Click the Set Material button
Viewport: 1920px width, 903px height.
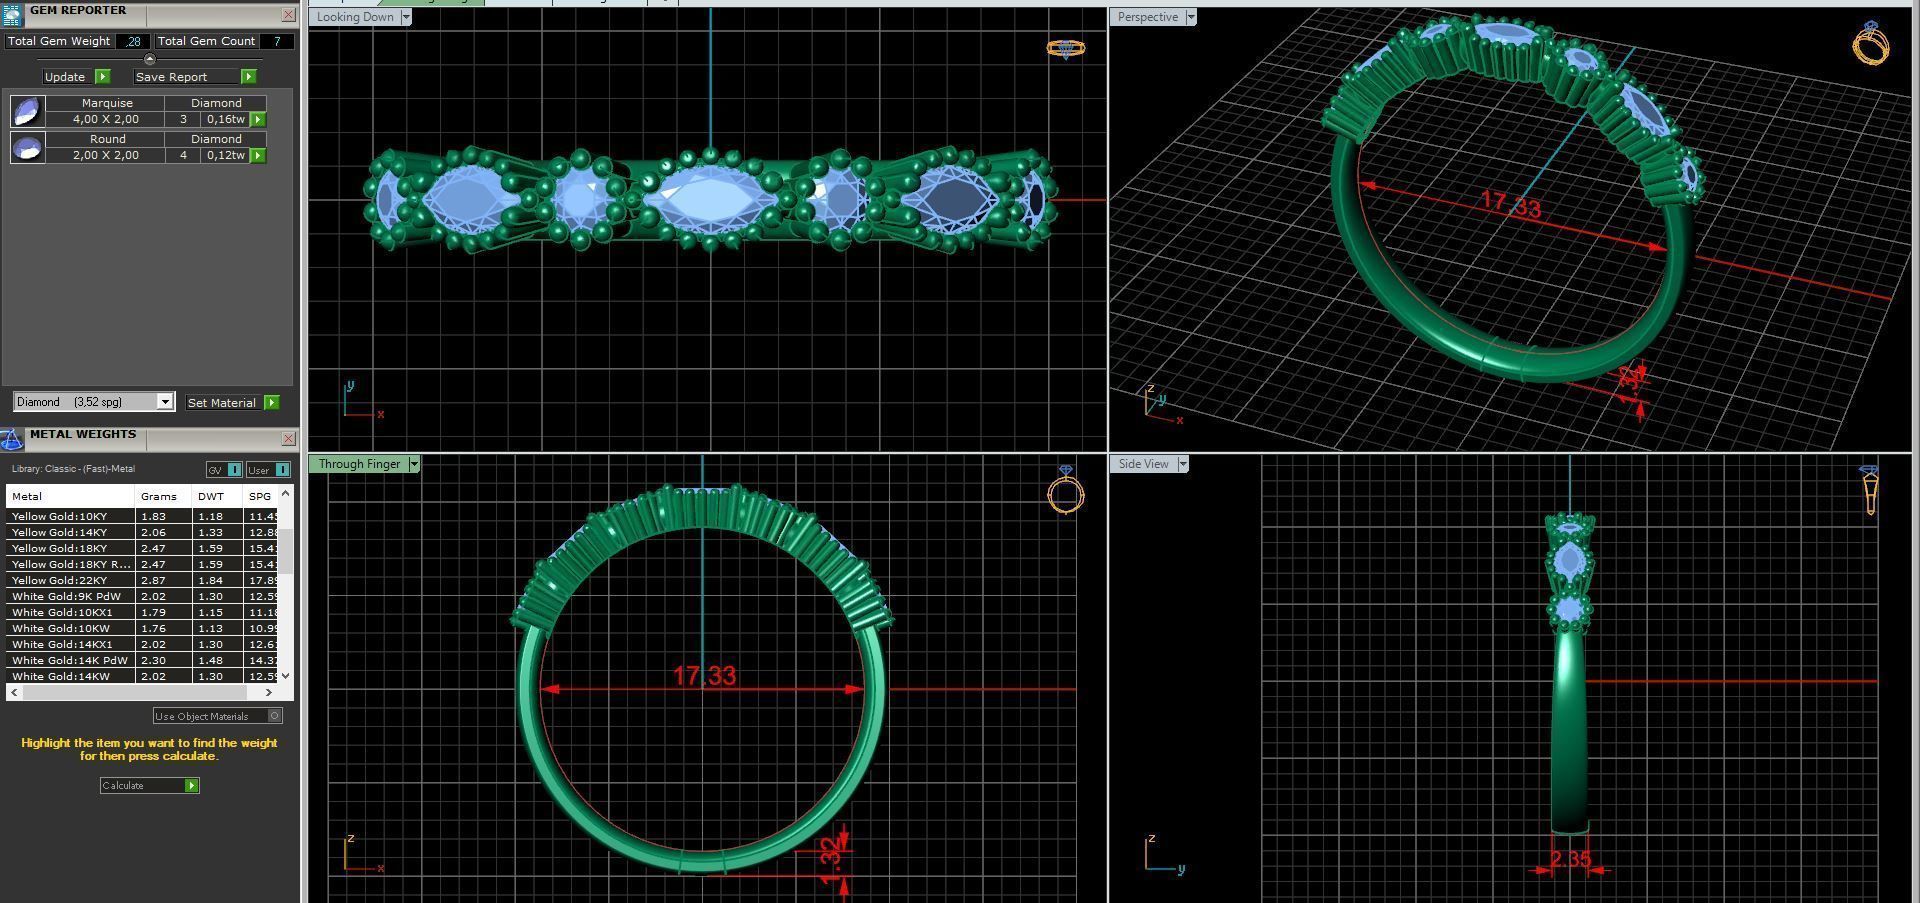[x=224, y=402]
